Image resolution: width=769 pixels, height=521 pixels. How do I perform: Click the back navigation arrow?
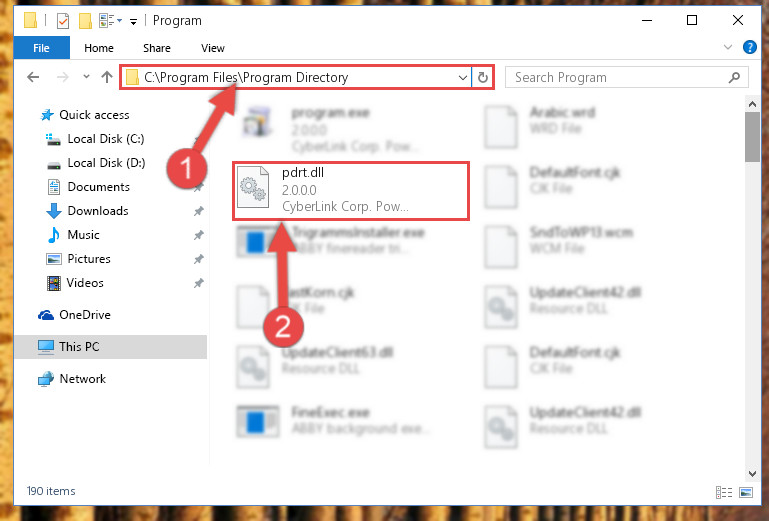coord(33,77)
